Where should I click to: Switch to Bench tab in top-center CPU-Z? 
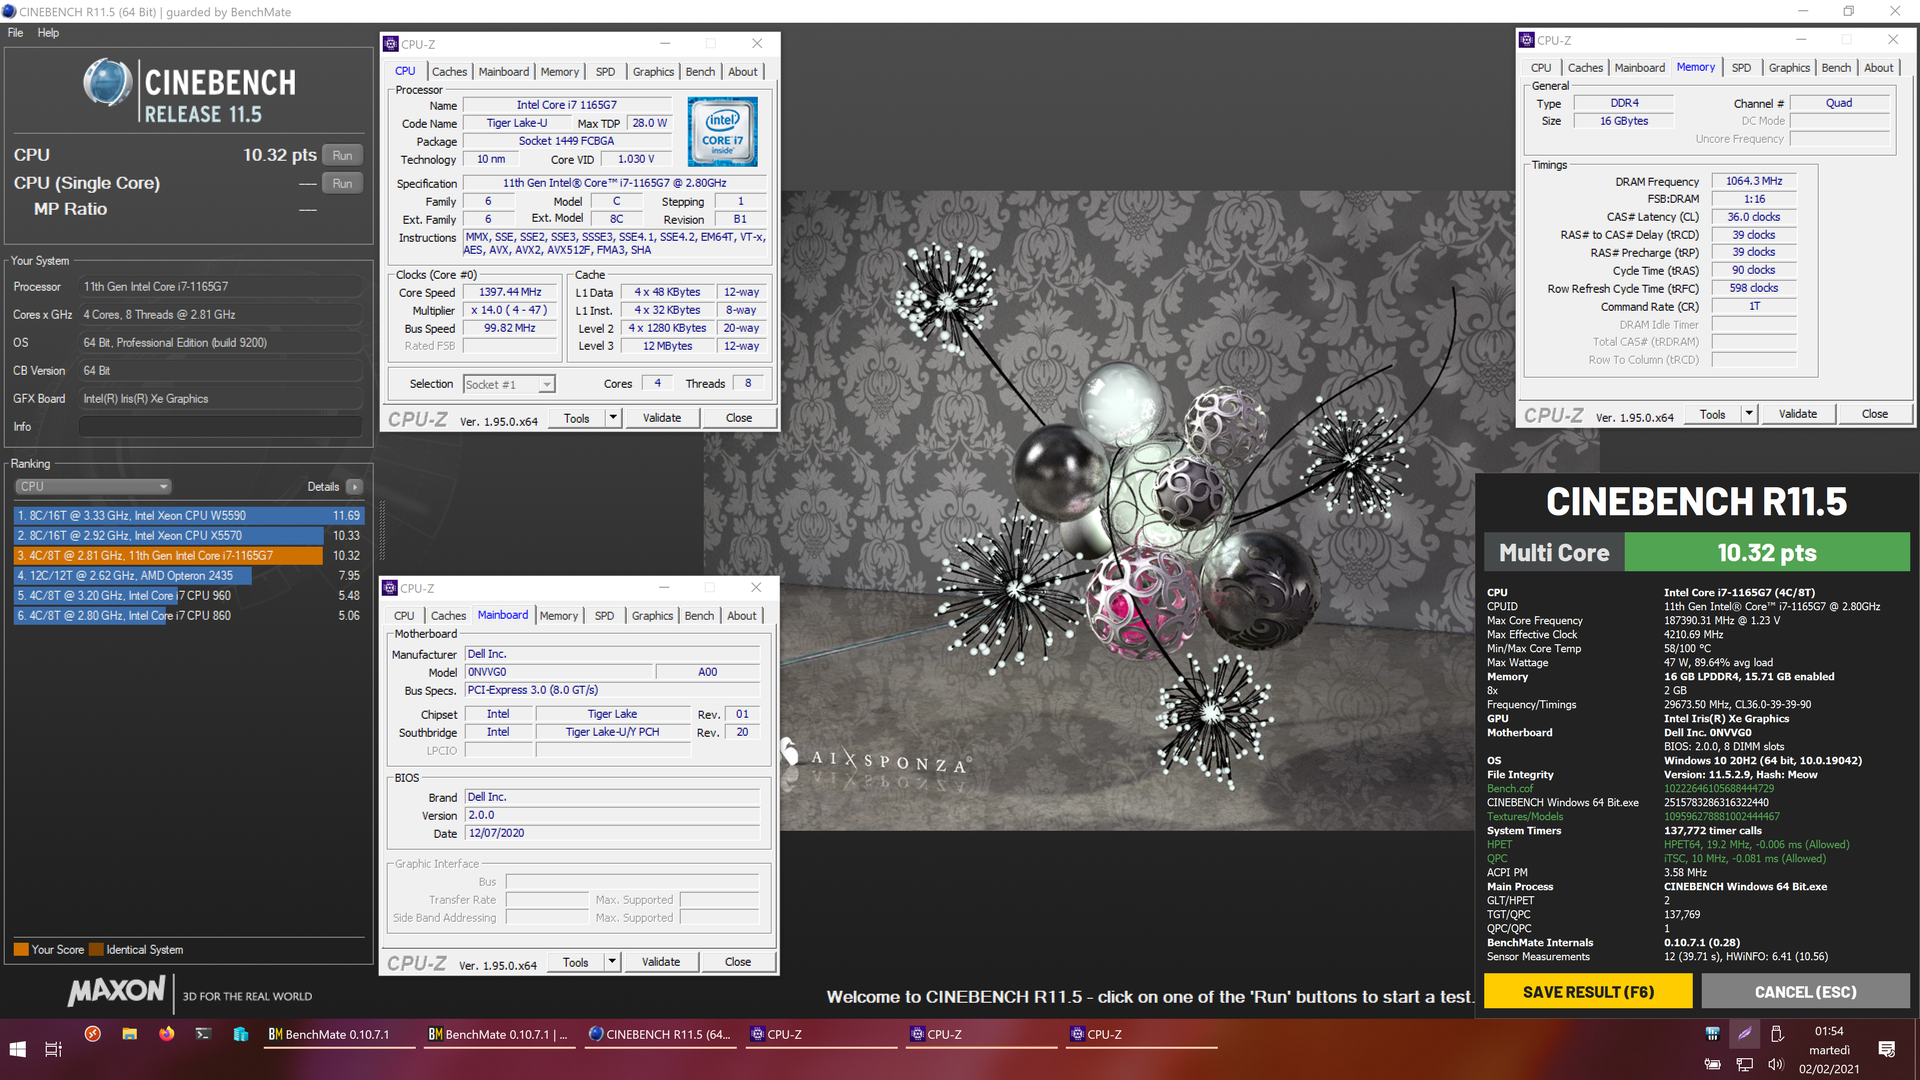pos(700,72)
